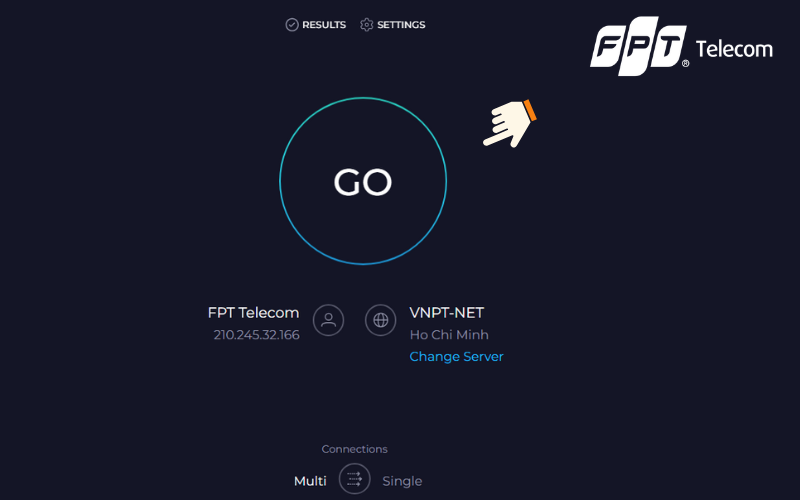Open the Results checkmark icon
The image size is (800, 500).
[292, 24]
